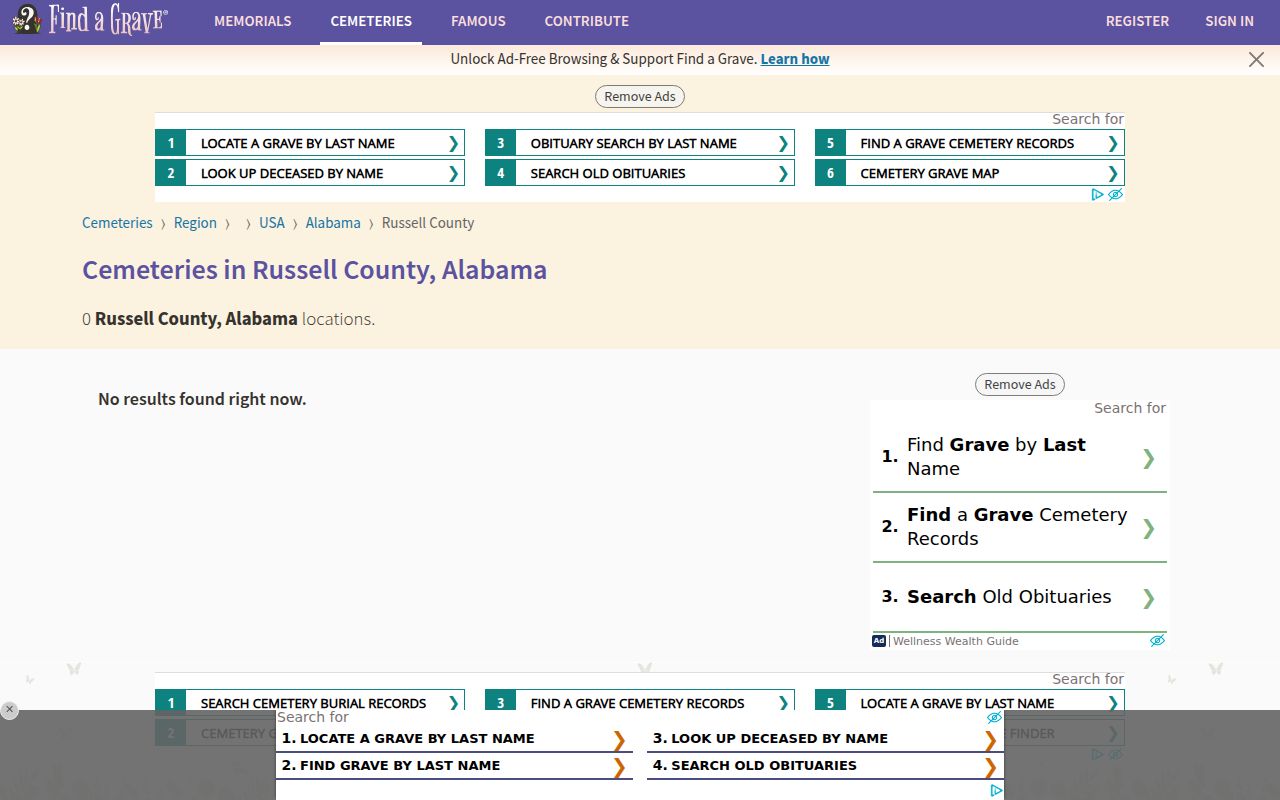Click the top Remove Ads button
The image size is (1280, 800).
[x=640, y=97]
